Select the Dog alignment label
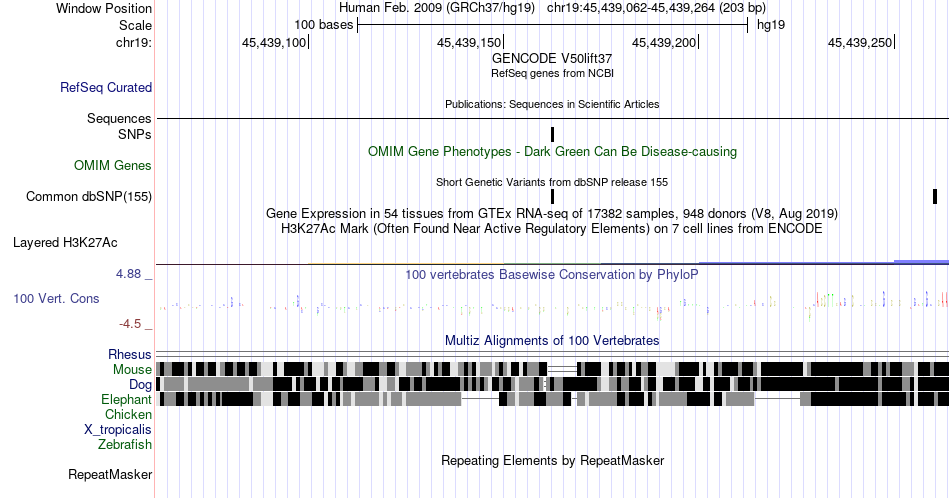 click(x=140, y=385)
